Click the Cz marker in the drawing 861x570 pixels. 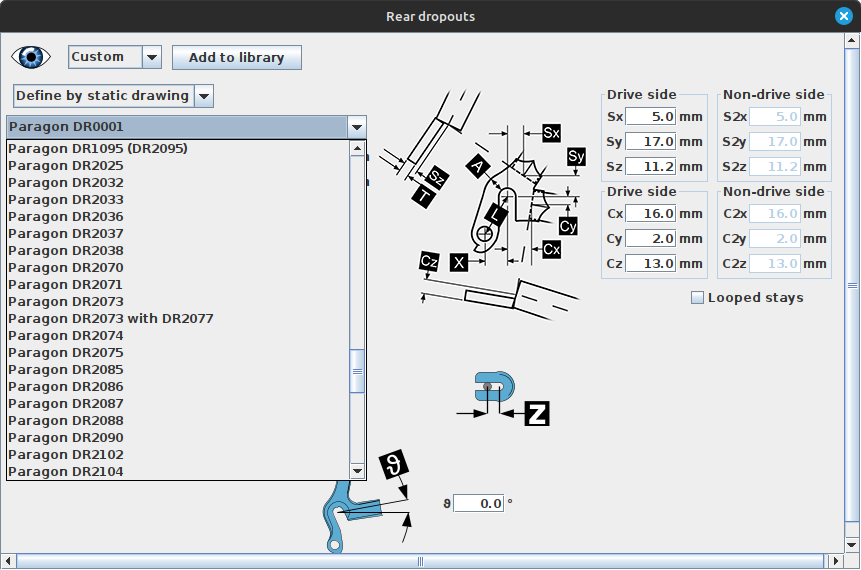tap(429, 262)
